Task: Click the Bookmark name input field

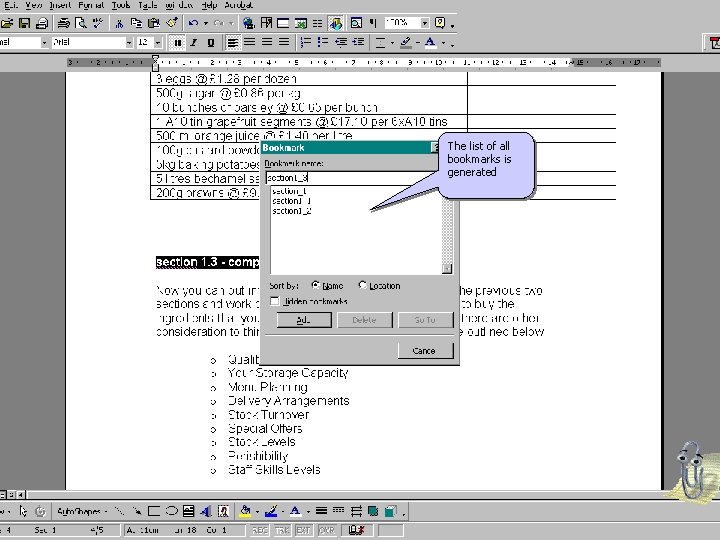Action: pos(352,178)
